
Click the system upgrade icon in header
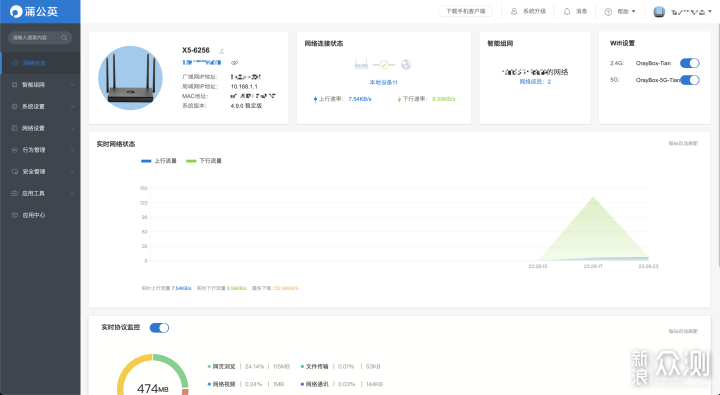coord(514,11)
